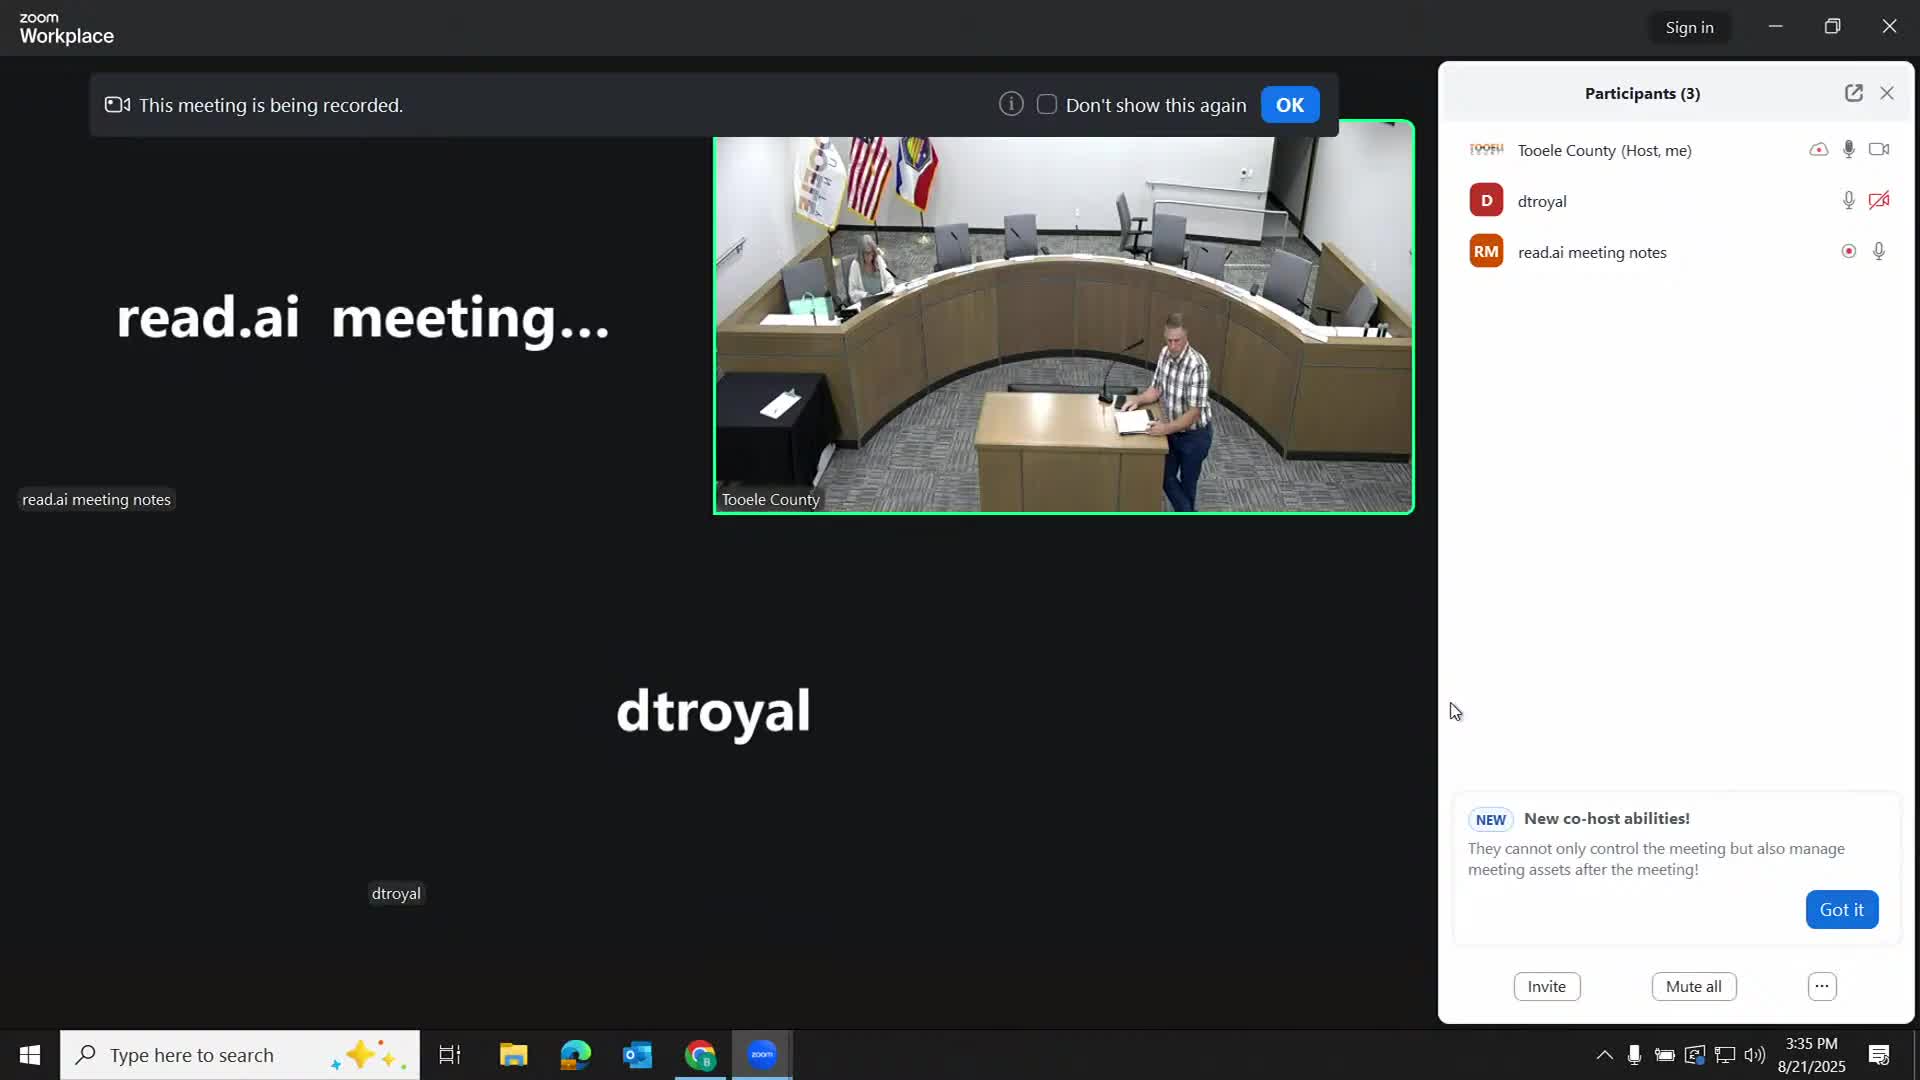Expand the system tray hidden icons

1604,1055
